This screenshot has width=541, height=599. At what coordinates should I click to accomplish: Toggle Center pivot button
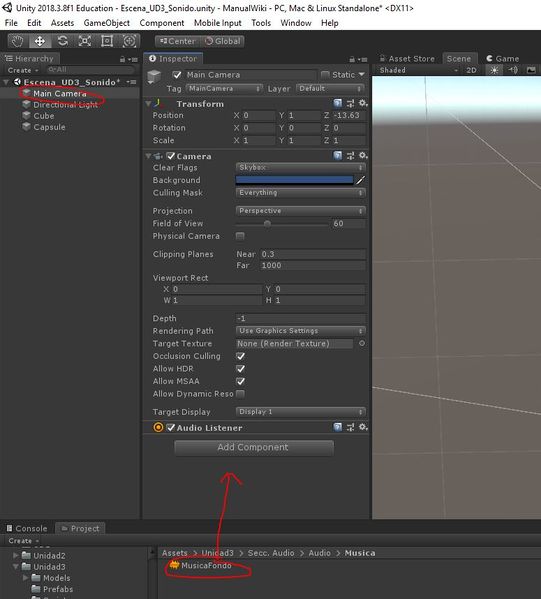(x=178, y=41)
